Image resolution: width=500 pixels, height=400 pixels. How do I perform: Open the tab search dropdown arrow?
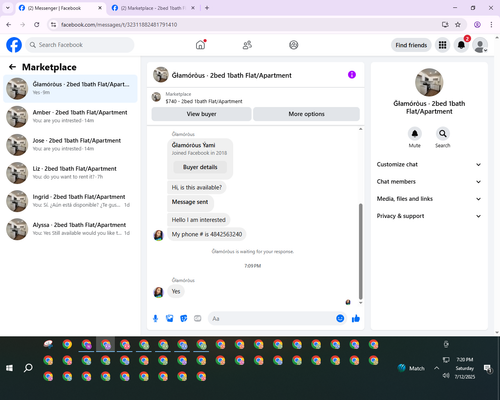tap(8, 8)
